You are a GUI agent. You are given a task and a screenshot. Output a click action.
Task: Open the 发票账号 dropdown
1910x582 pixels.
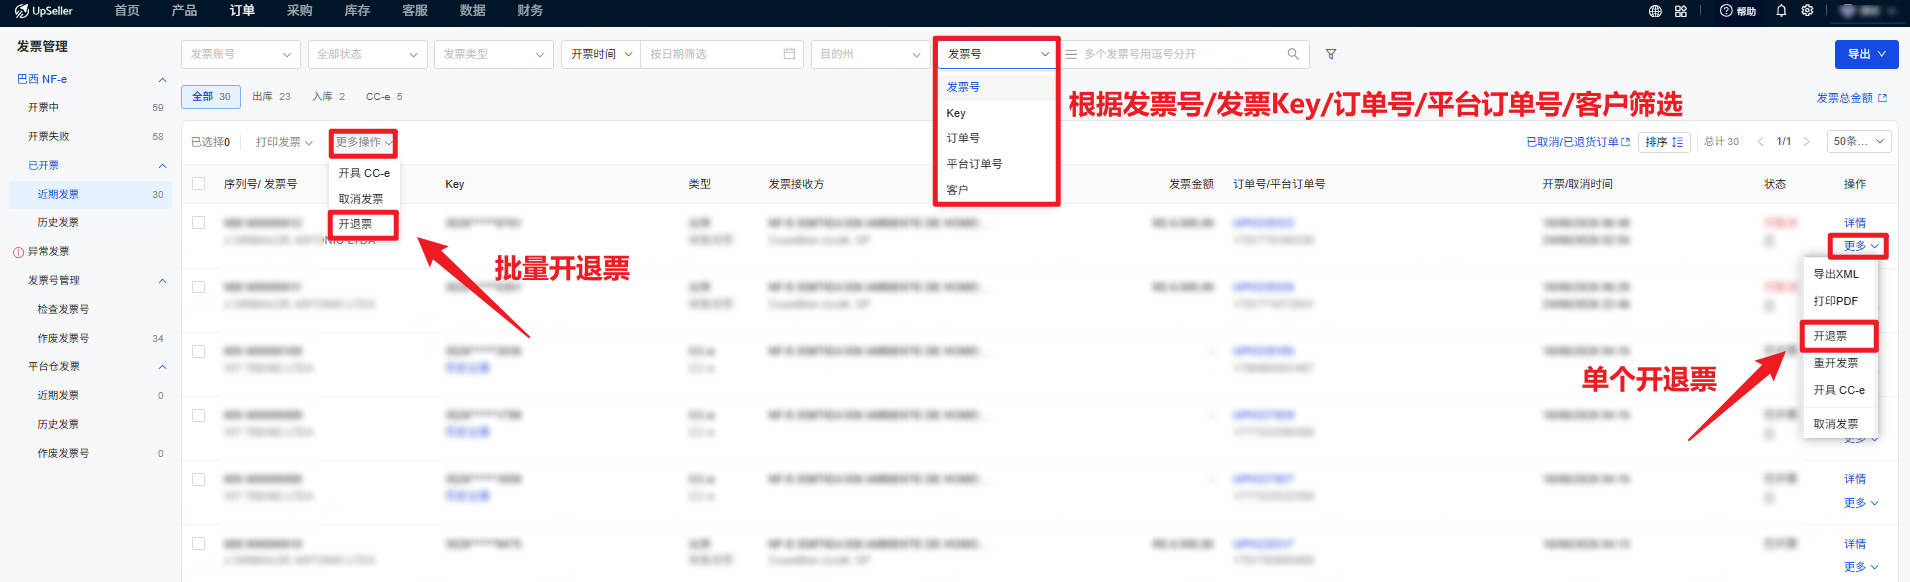tap(241, 54)
